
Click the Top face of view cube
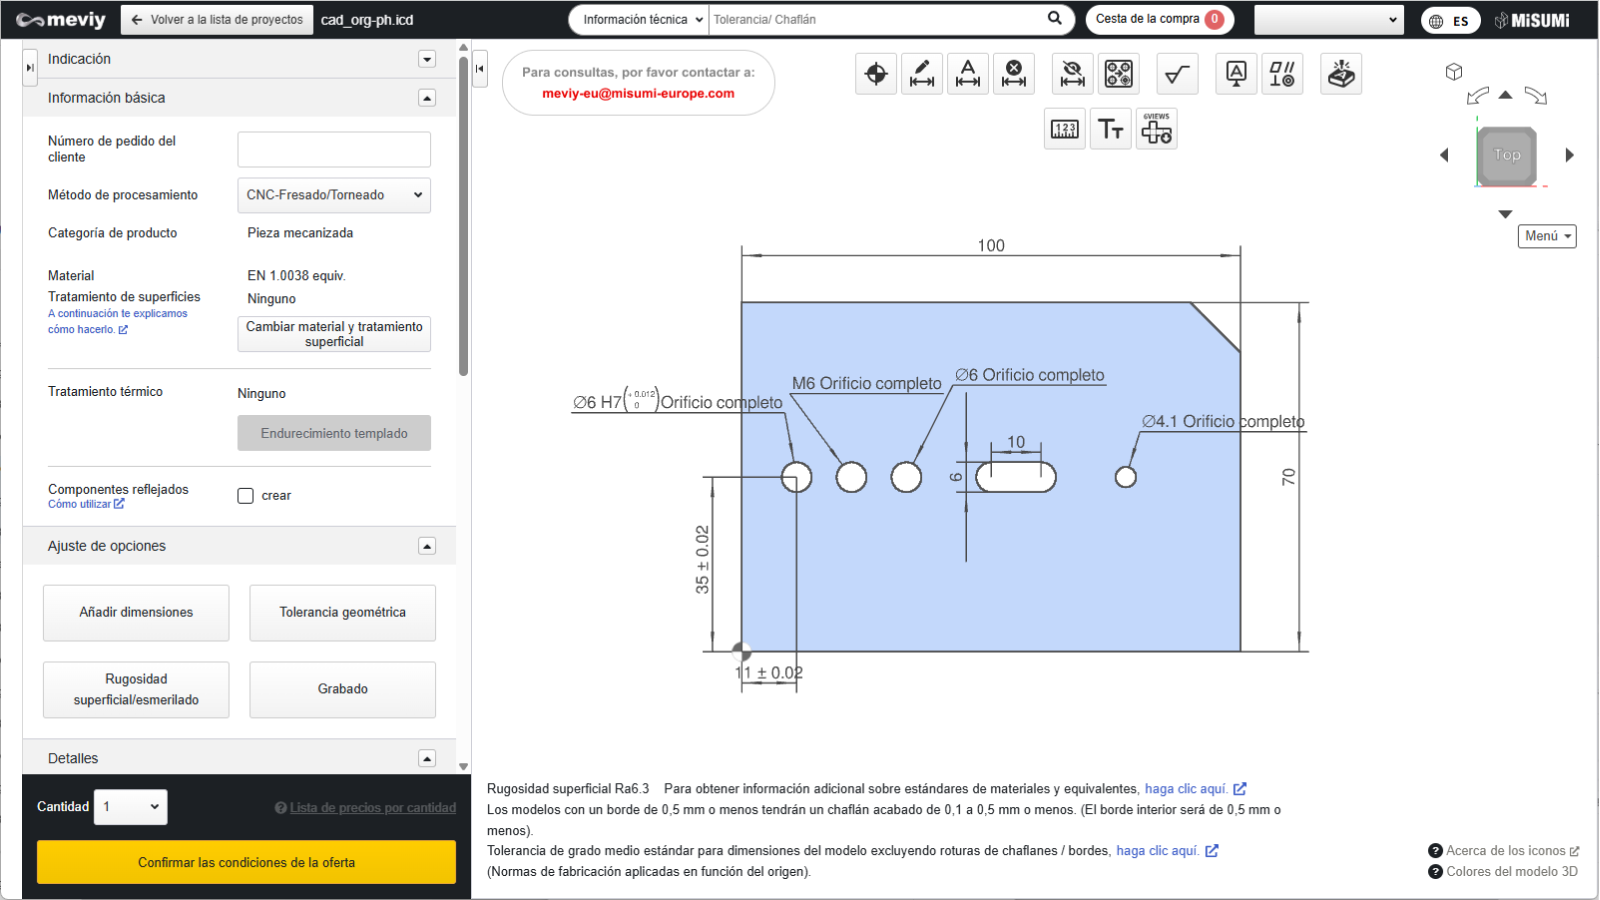[x=1507, y=155]
